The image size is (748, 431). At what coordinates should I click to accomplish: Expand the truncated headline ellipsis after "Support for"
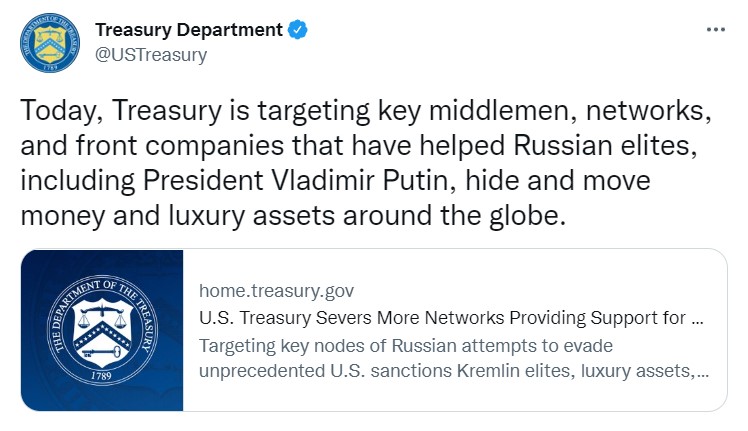[697, 319]
